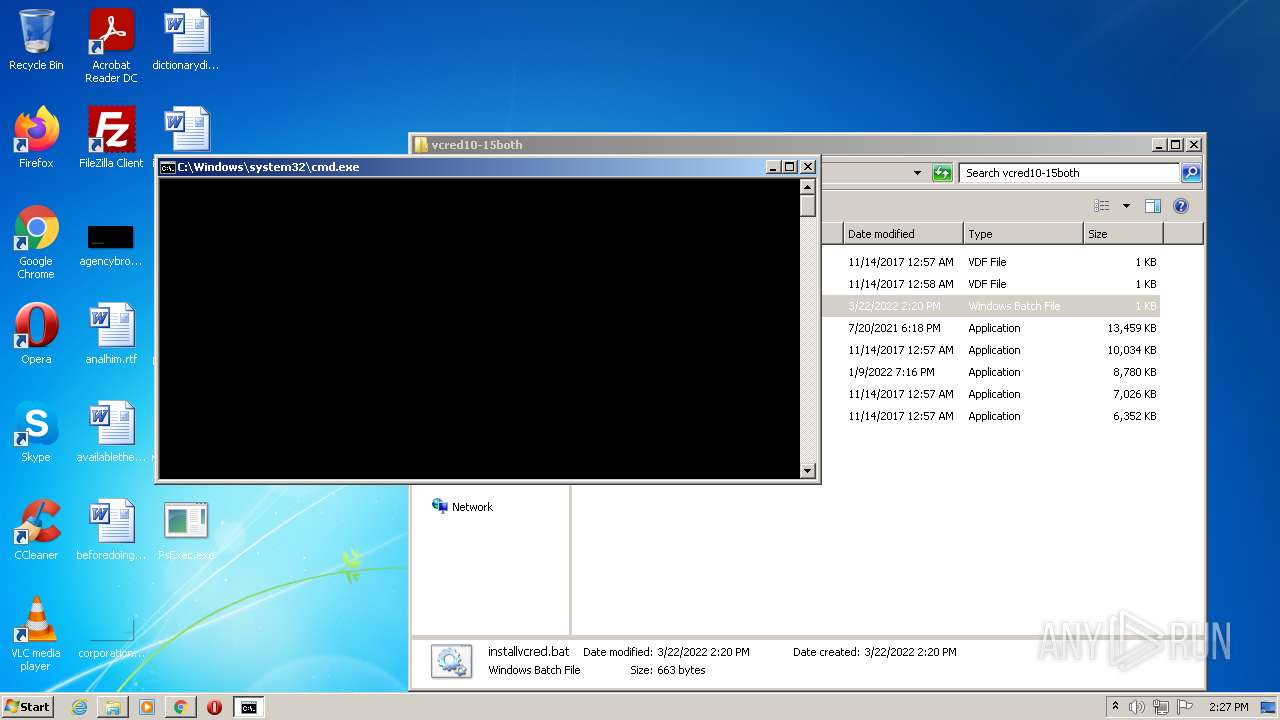The width and height of the screenshot is (1280, 720).
Task: Sort by Date modified column
Action: 903,234
